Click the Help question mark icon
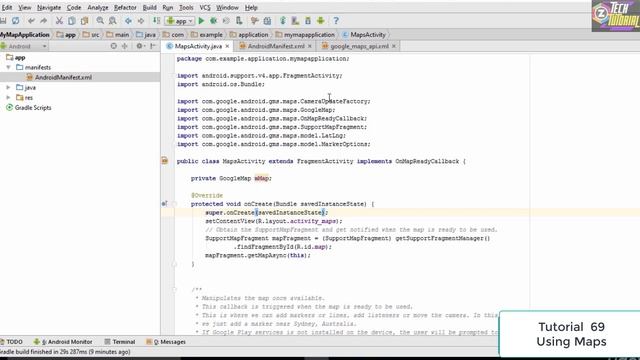 336,21
